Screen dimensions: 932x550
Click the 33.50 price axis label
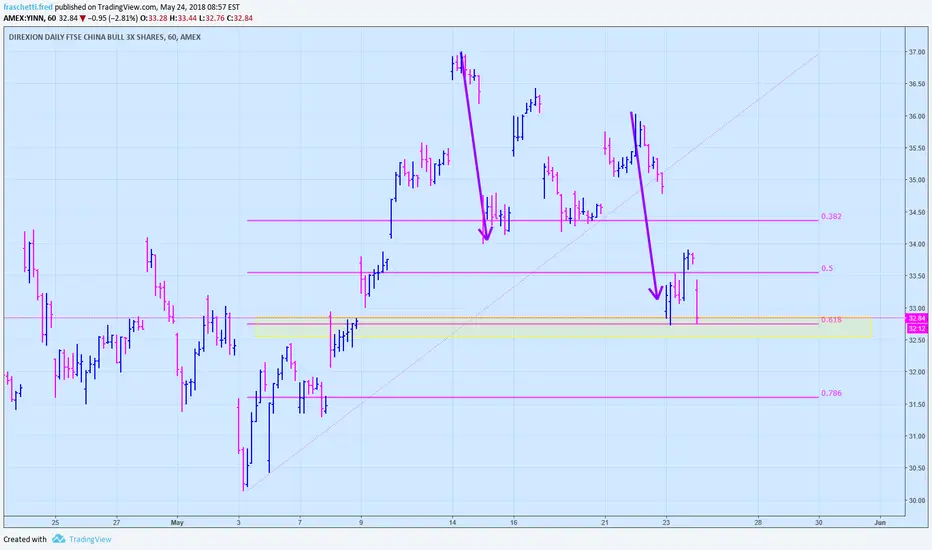[917, 276]
